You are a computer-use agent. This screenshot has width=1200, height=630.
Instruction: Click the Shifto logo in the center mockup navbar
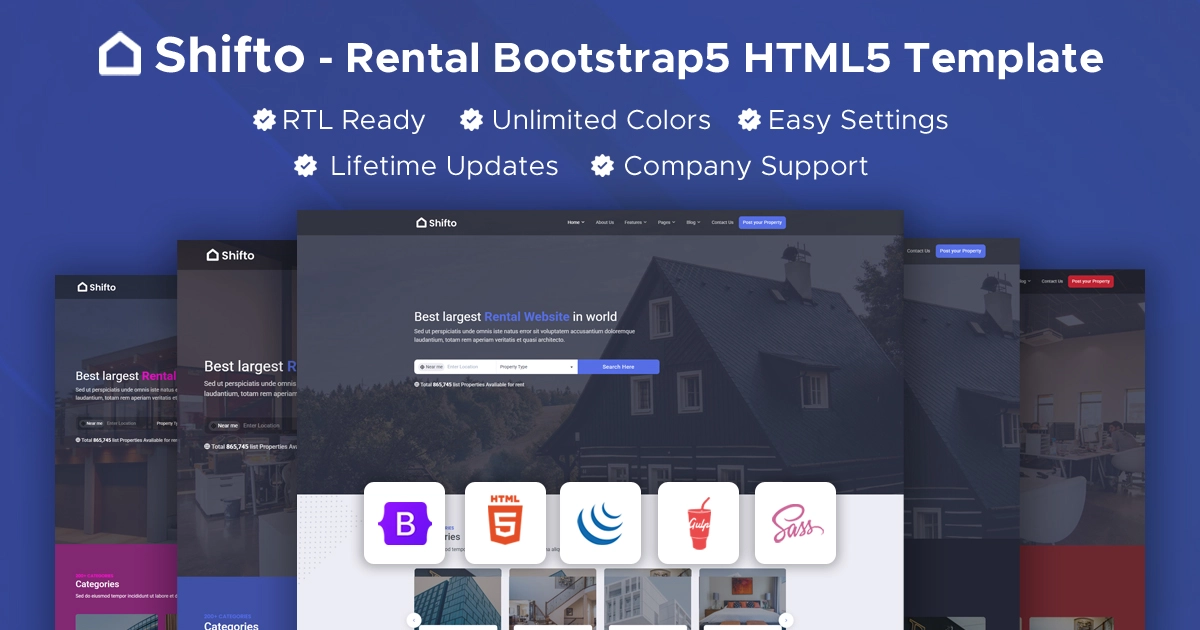(436, 222)
